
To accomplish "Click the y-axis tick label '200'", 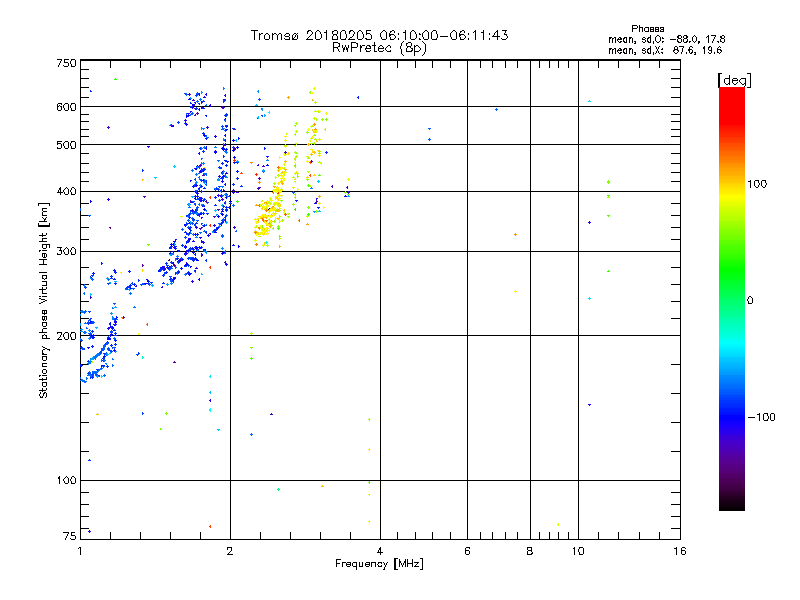I will [66, 336].
